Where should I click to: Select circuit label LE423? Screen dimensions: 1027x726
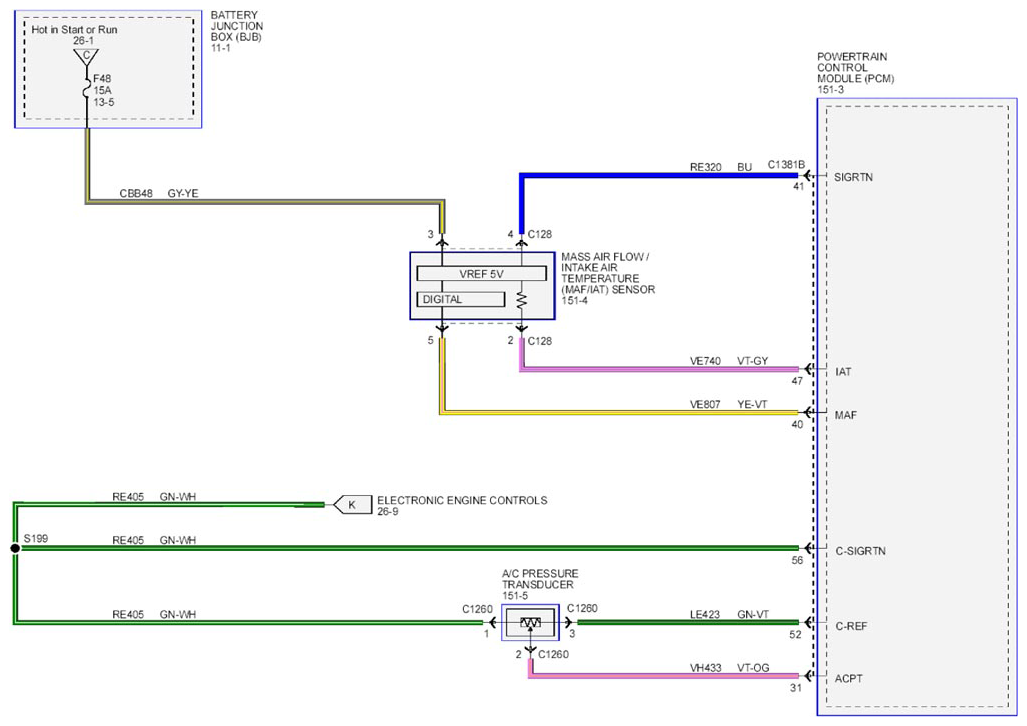705,615
